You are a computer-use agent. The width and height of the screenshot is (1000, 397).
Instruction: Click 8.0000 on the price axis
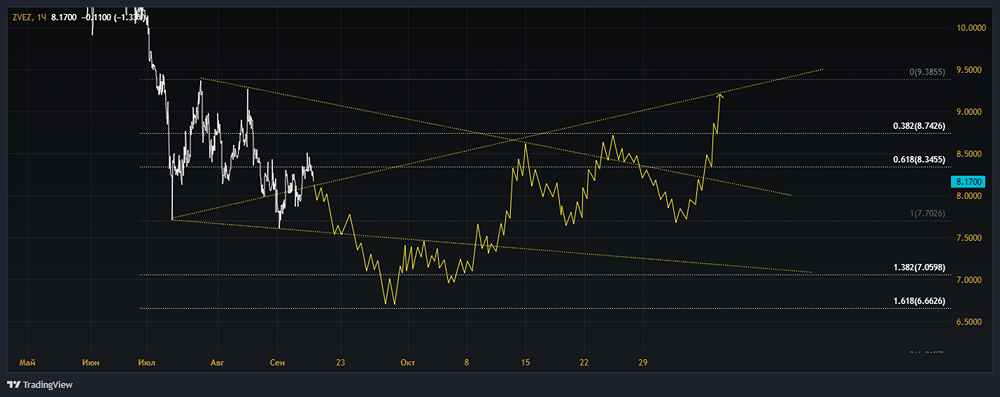tap(970, 196)
